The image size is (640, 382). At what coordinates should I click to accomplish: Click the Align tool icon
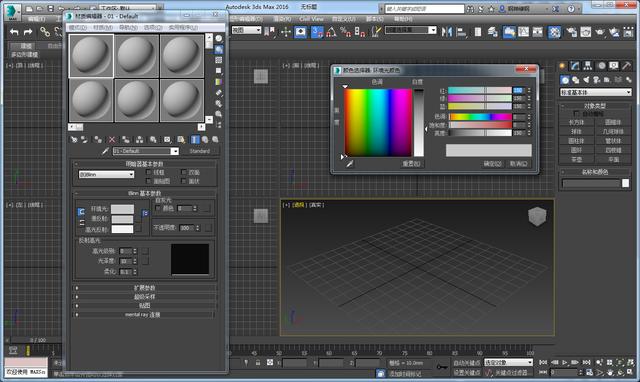click(461, 32)
